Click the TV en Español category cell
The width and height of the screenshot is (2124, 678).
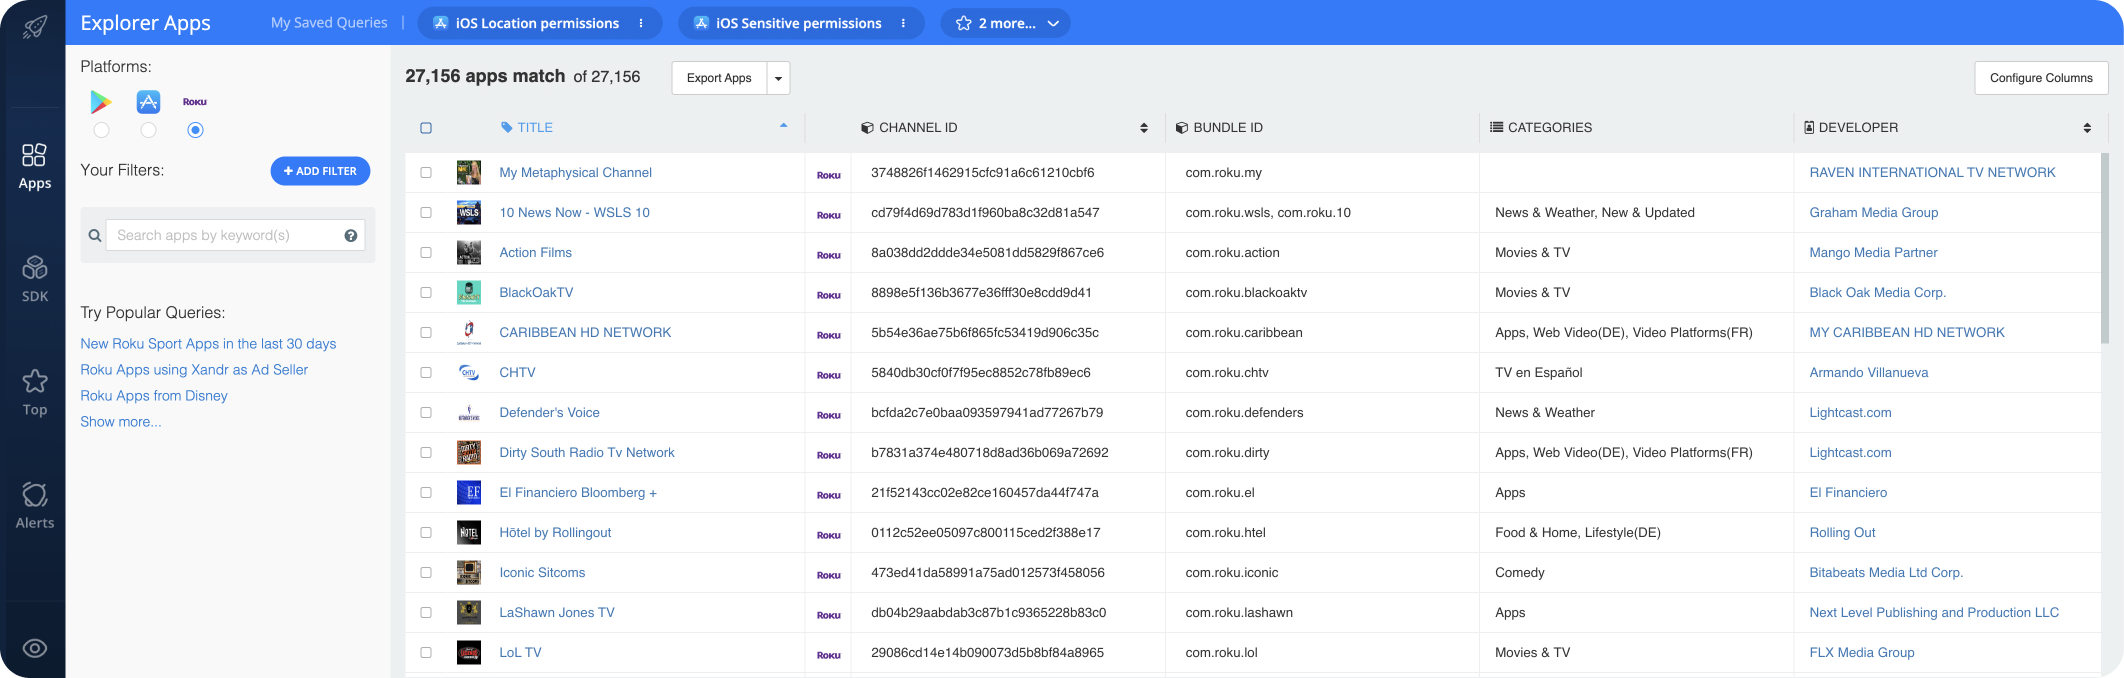pyautogui.click(x=1539, y=373)
